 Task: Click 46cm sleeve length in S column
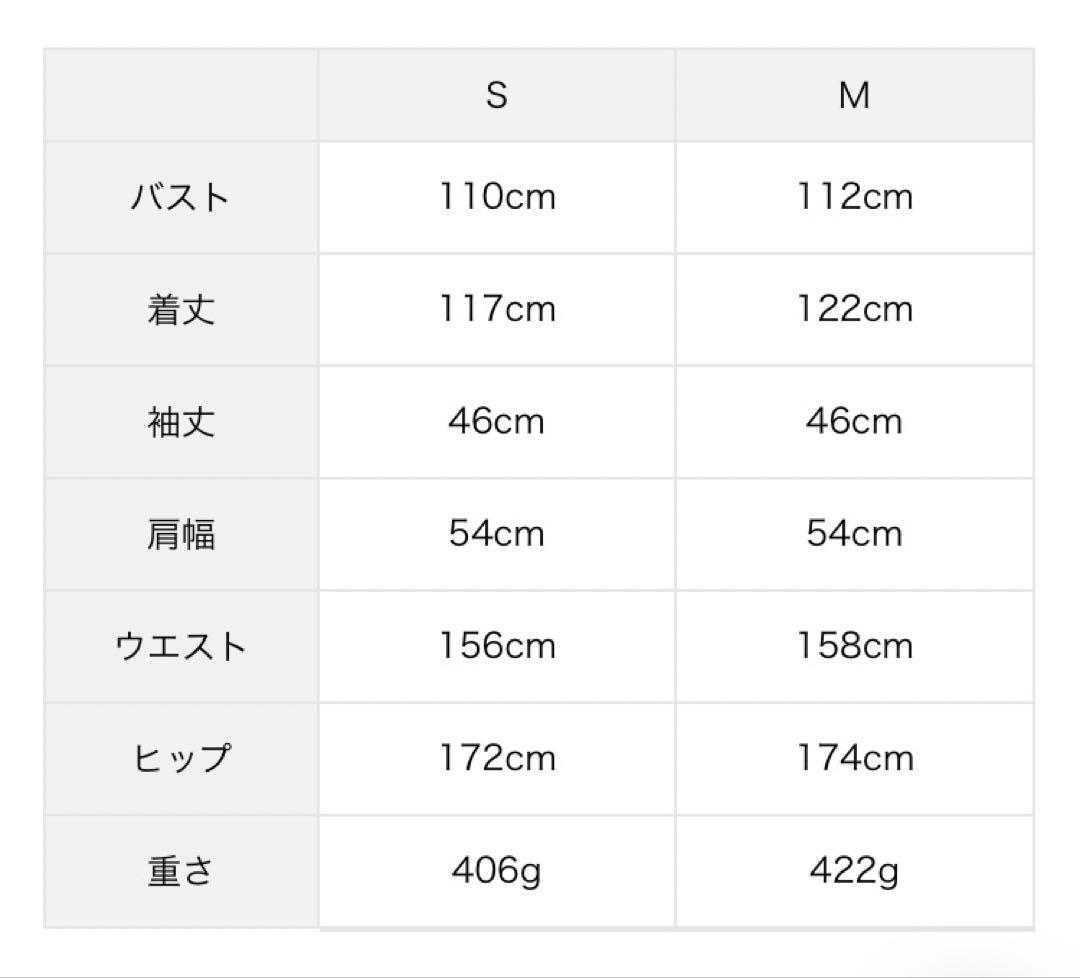497,421
